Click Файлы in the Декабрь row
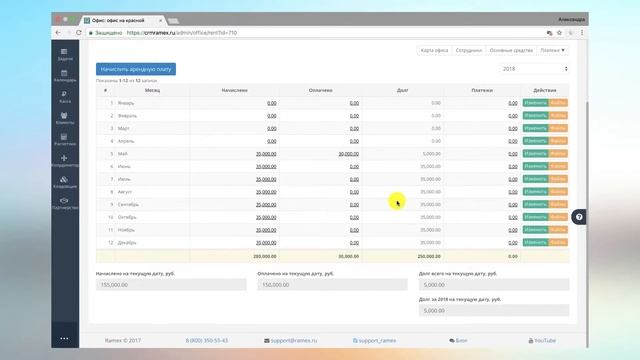Screen dimensions: 640x360 click(558, 242)
